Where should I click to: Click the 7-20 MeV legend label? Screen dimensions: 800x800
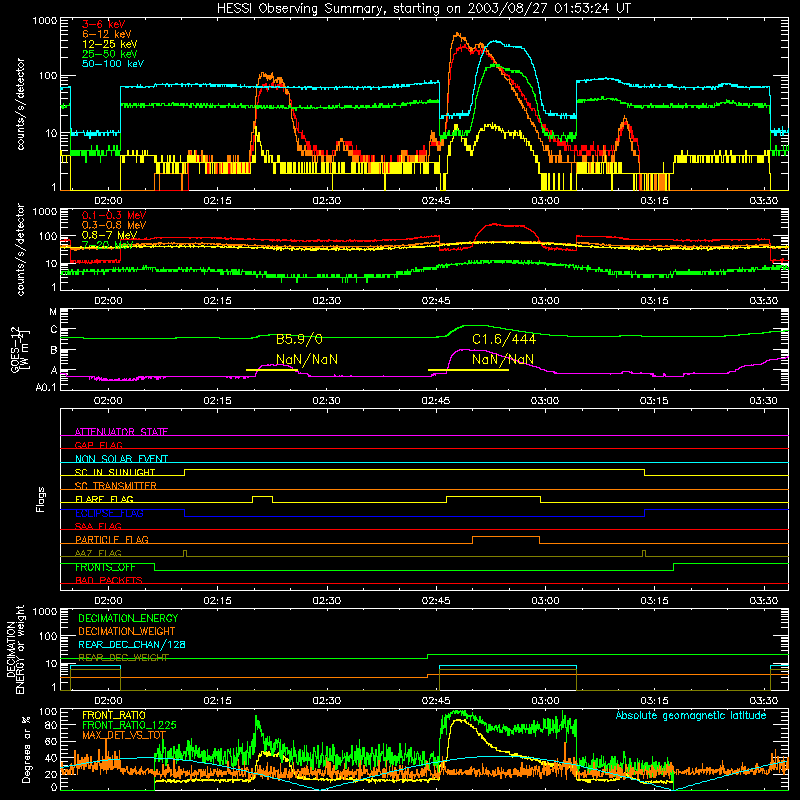(x=107, y=245)
